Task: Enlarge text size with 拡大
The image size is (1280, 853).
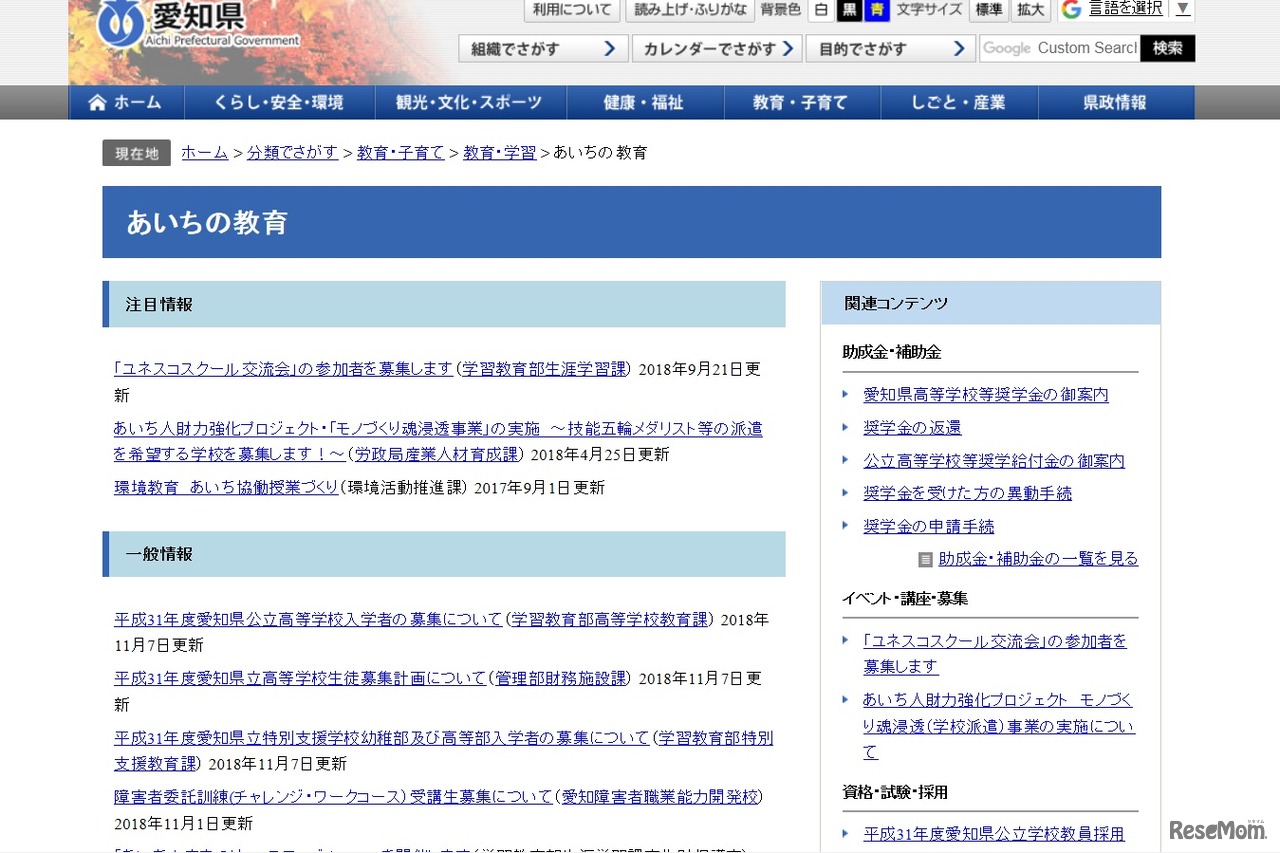Action: pos(1030,10)
